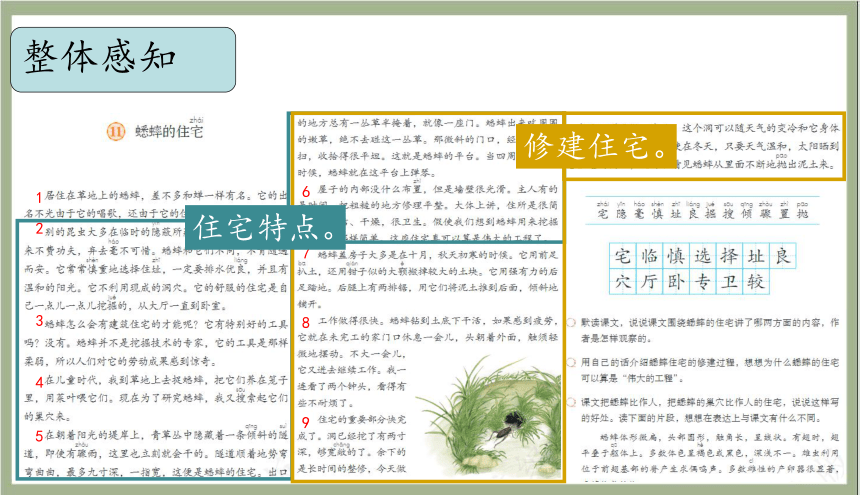Viewport: 860px width, 495px height.
Task: Select the 厅 cell in the writing grid
Action: click(649, 282)
